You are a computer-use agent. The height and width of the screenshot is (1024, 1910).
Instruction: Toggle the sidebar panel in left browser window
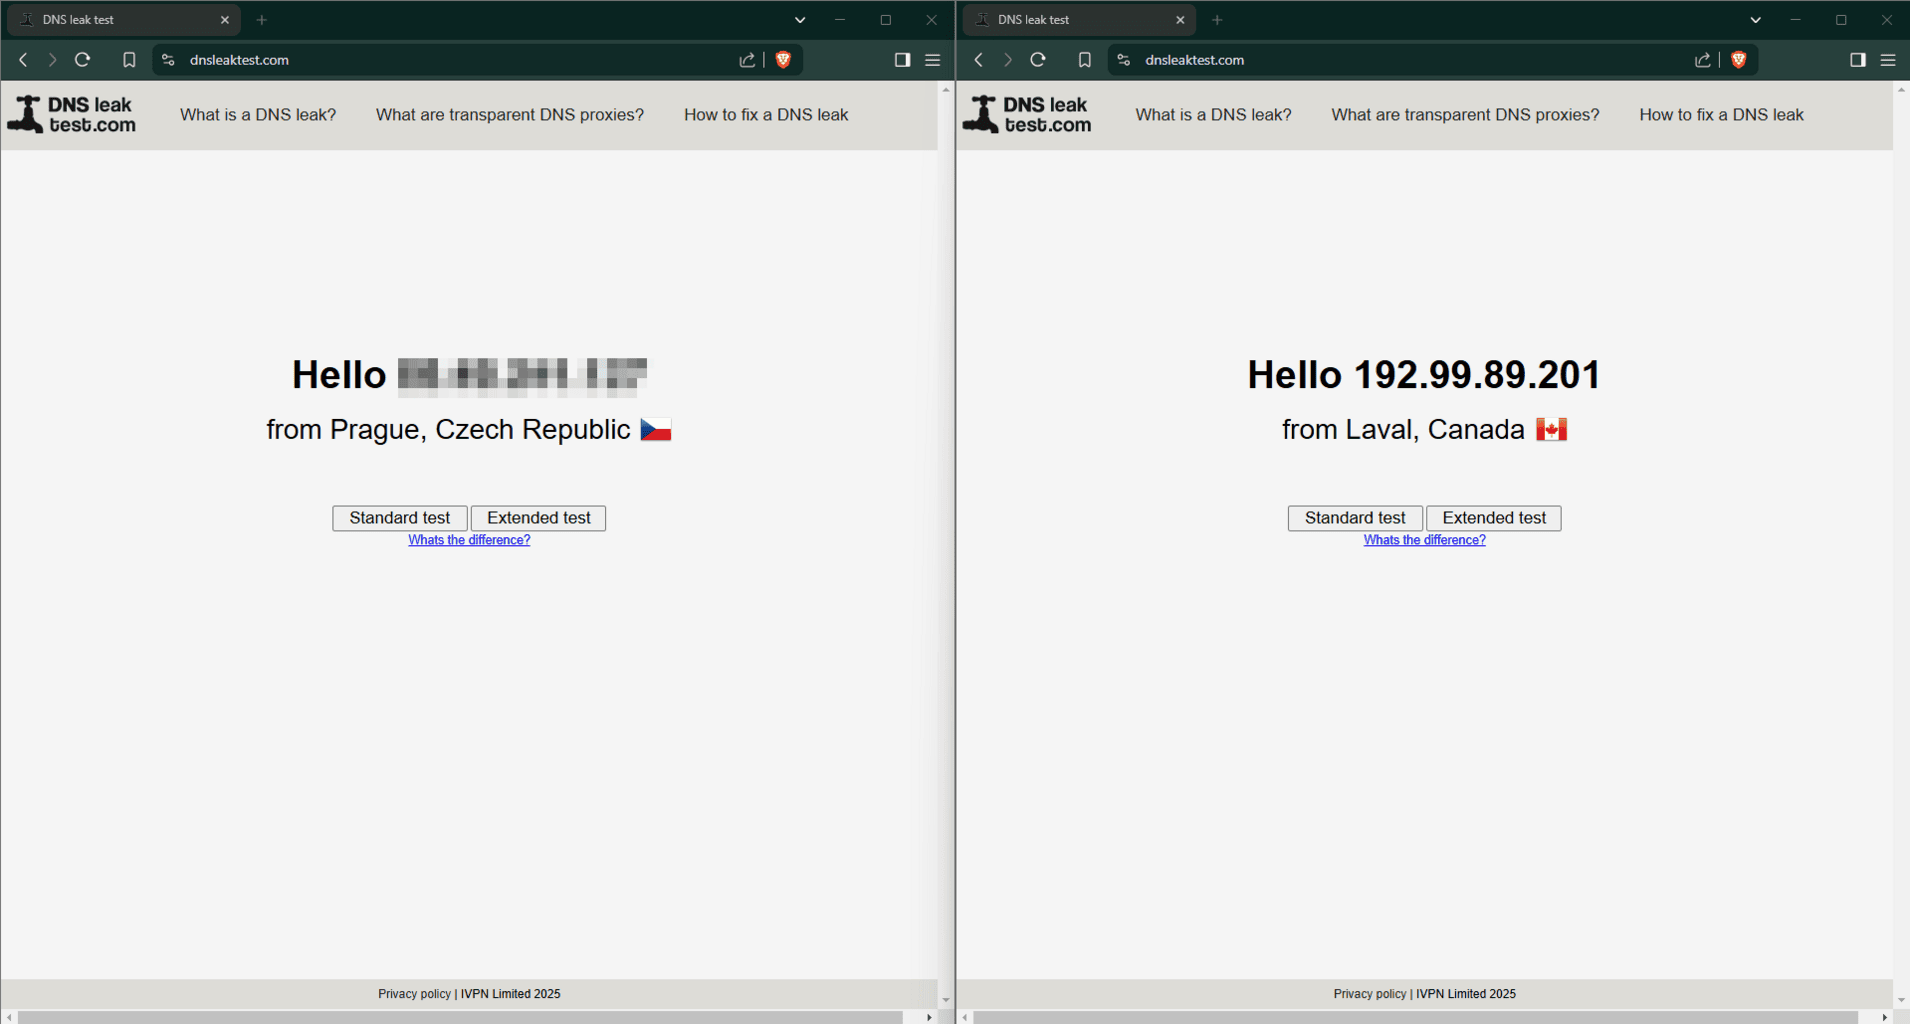tap(902, 60)
